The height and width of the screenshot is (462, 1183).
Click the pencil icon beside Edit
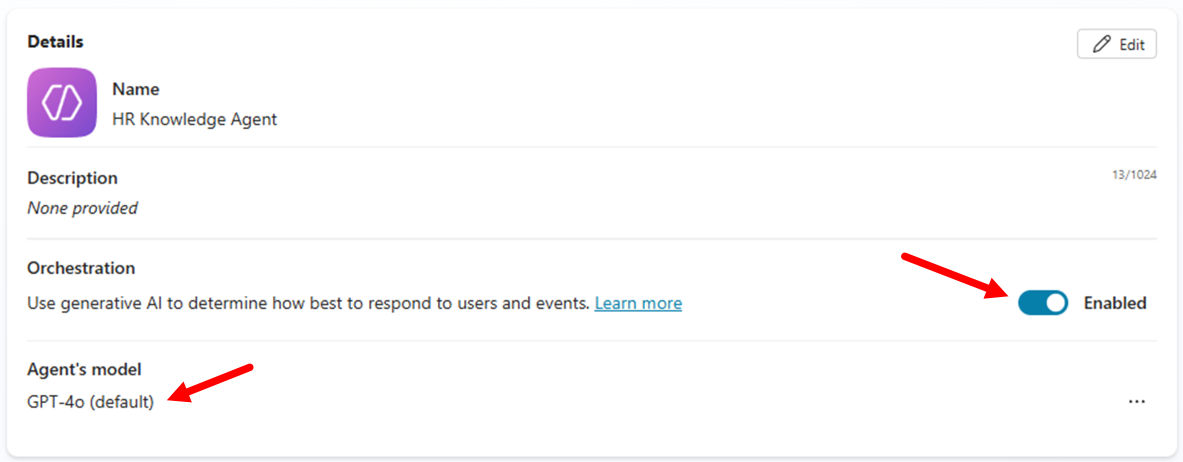(1102, 45)
